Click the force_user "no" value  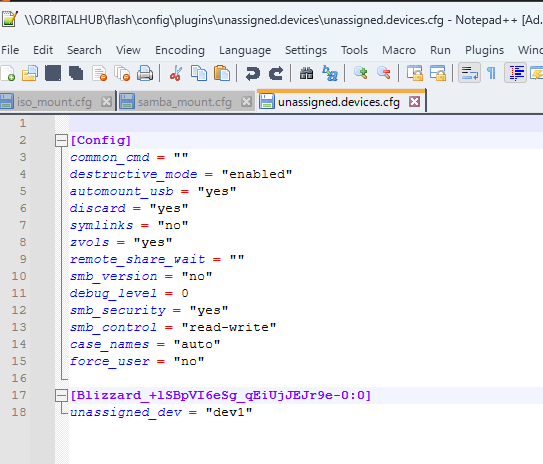coord(189,361)
